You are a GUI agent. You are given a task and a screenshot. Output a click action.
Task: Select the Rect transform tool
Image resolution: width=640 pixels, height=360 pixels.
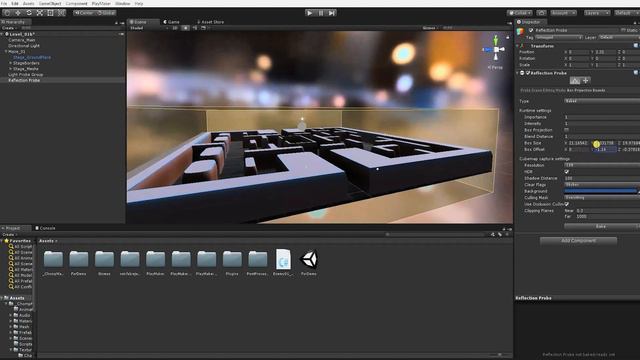tap(50, 13)
